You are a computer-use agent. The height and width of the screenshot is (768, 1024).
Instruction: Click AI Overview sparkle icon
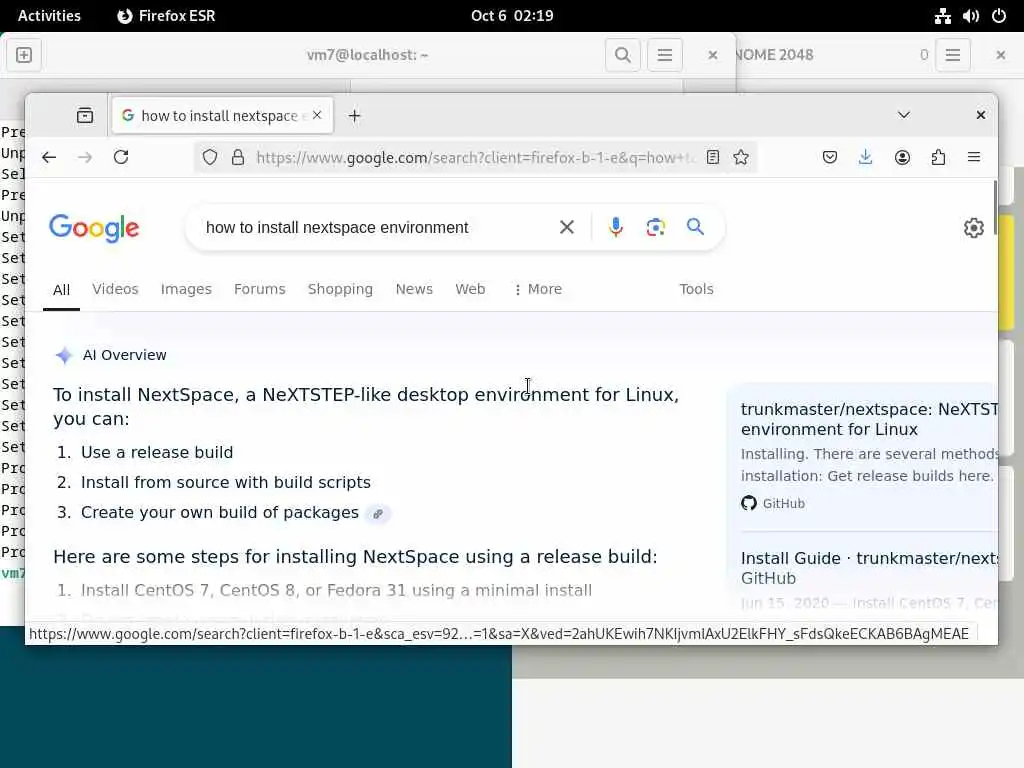tap(64, 355)
